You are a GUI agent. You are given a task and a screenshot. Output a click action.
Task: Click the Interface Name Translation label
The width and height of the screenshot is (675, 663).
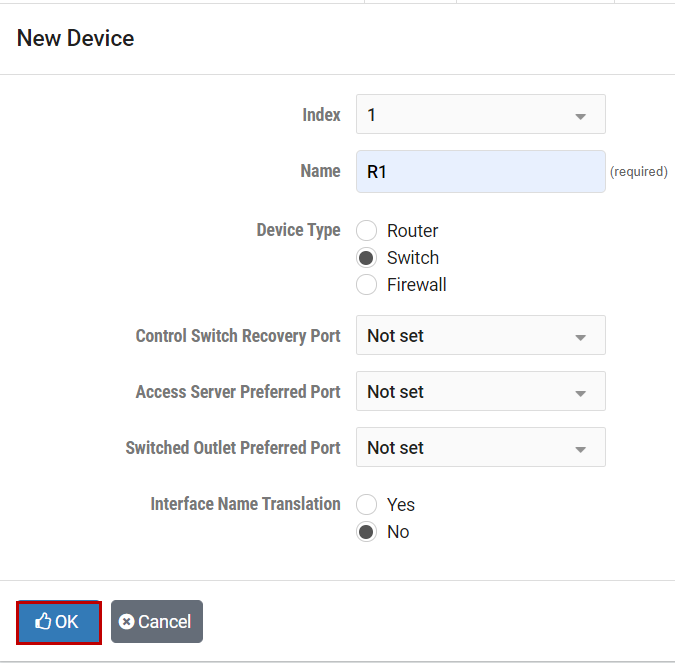[x=245, y=504]
